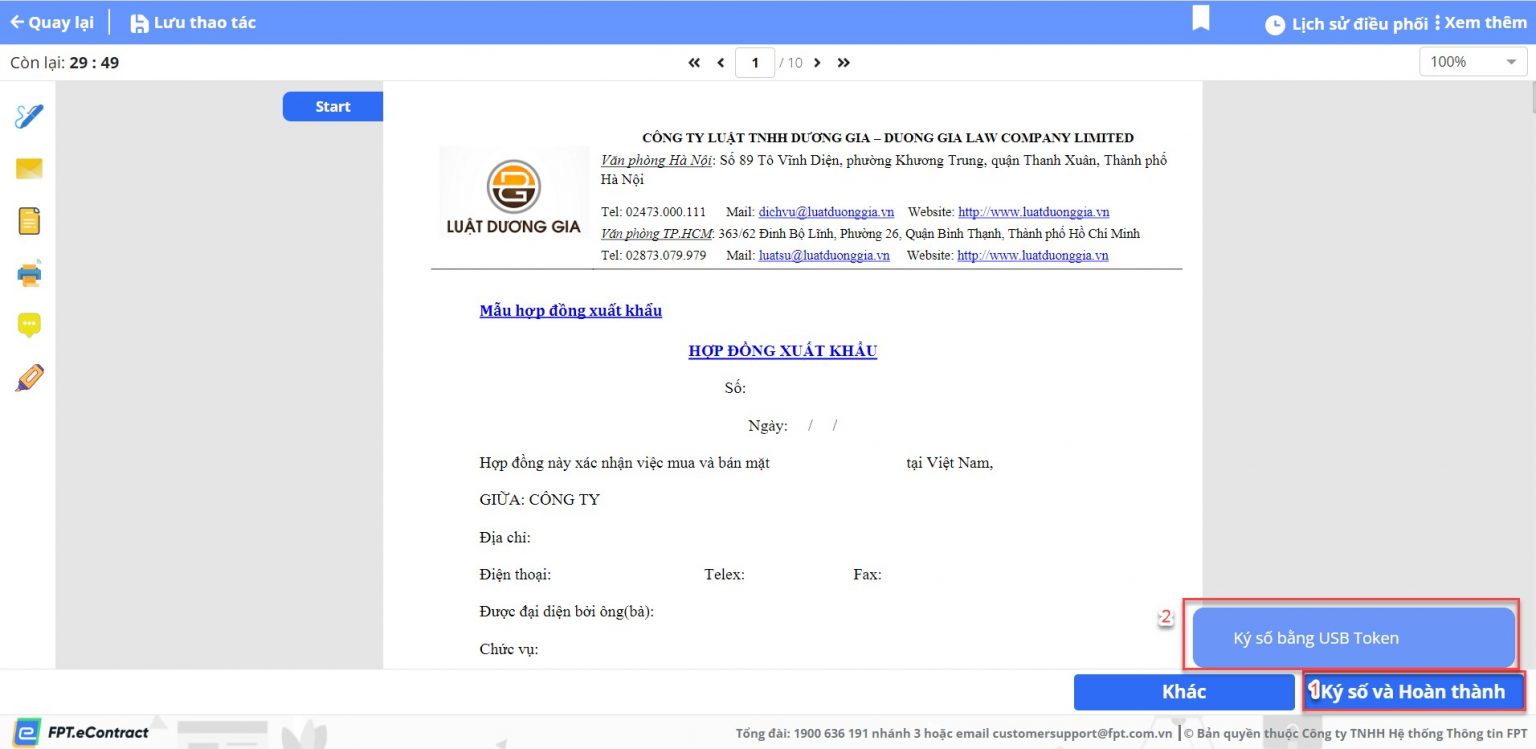The image size is (1536, 749).
Task: Open Lịch sử điều phối history
Action: point(1346,24)
